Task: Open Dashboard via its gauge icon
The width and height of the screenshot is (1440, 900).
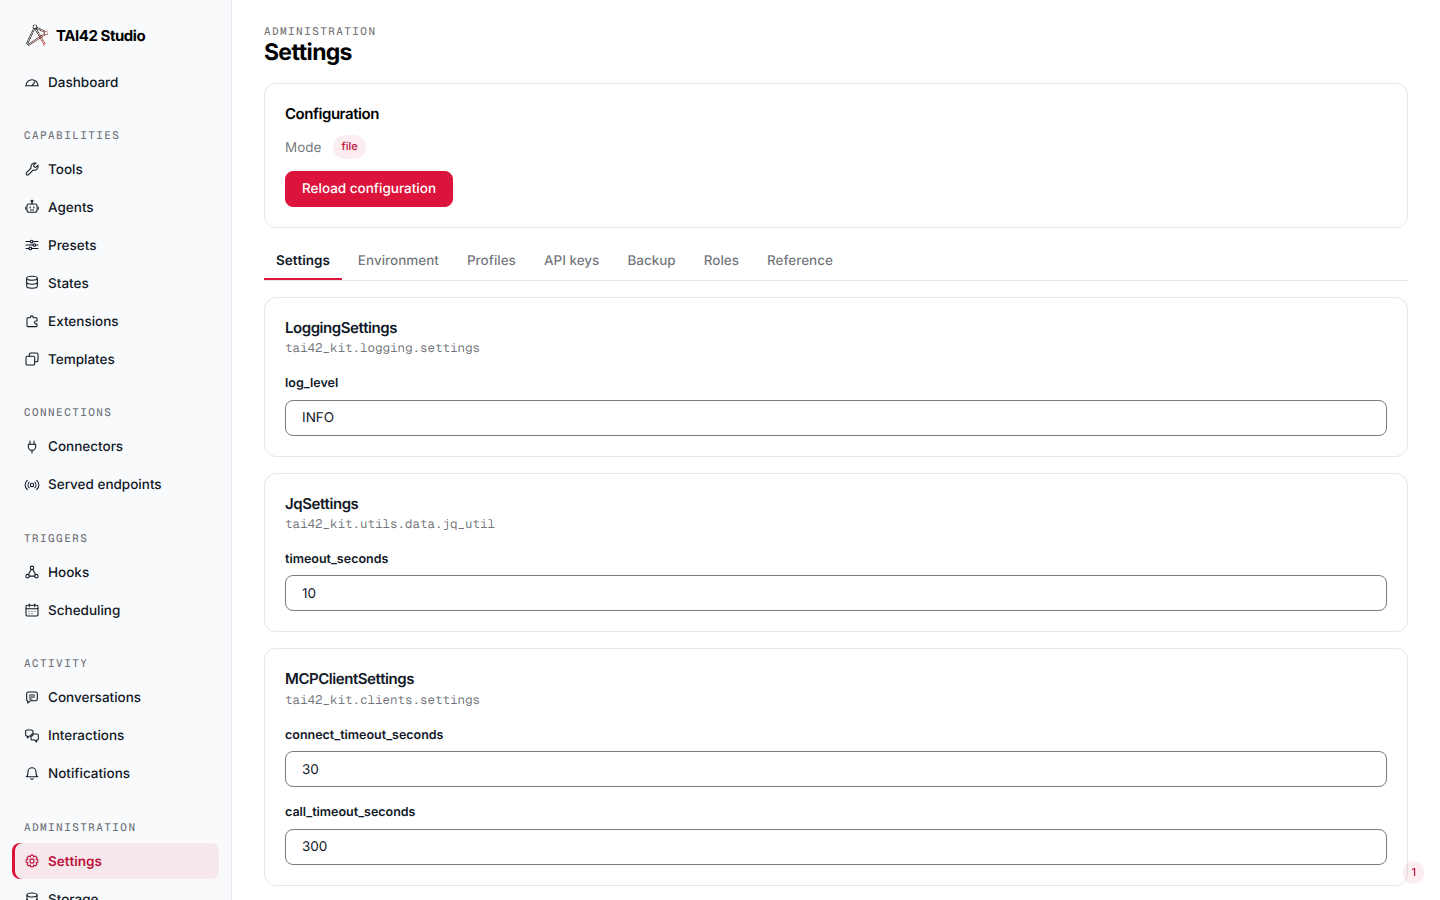Action: tap(32, 83)
